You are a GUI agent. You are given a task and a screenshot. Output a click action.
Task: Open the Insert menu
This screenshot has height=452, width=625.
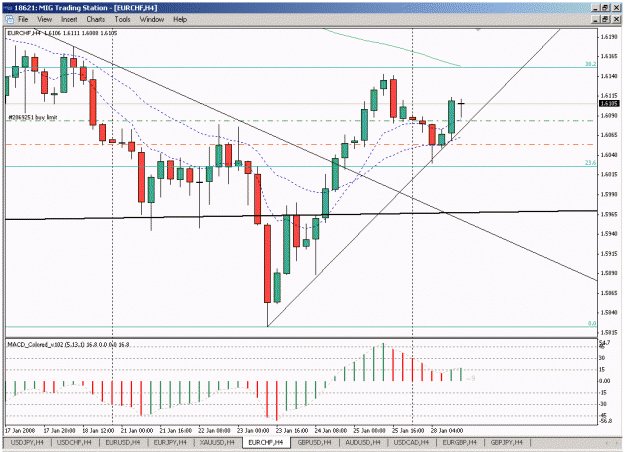click(69, 19)
